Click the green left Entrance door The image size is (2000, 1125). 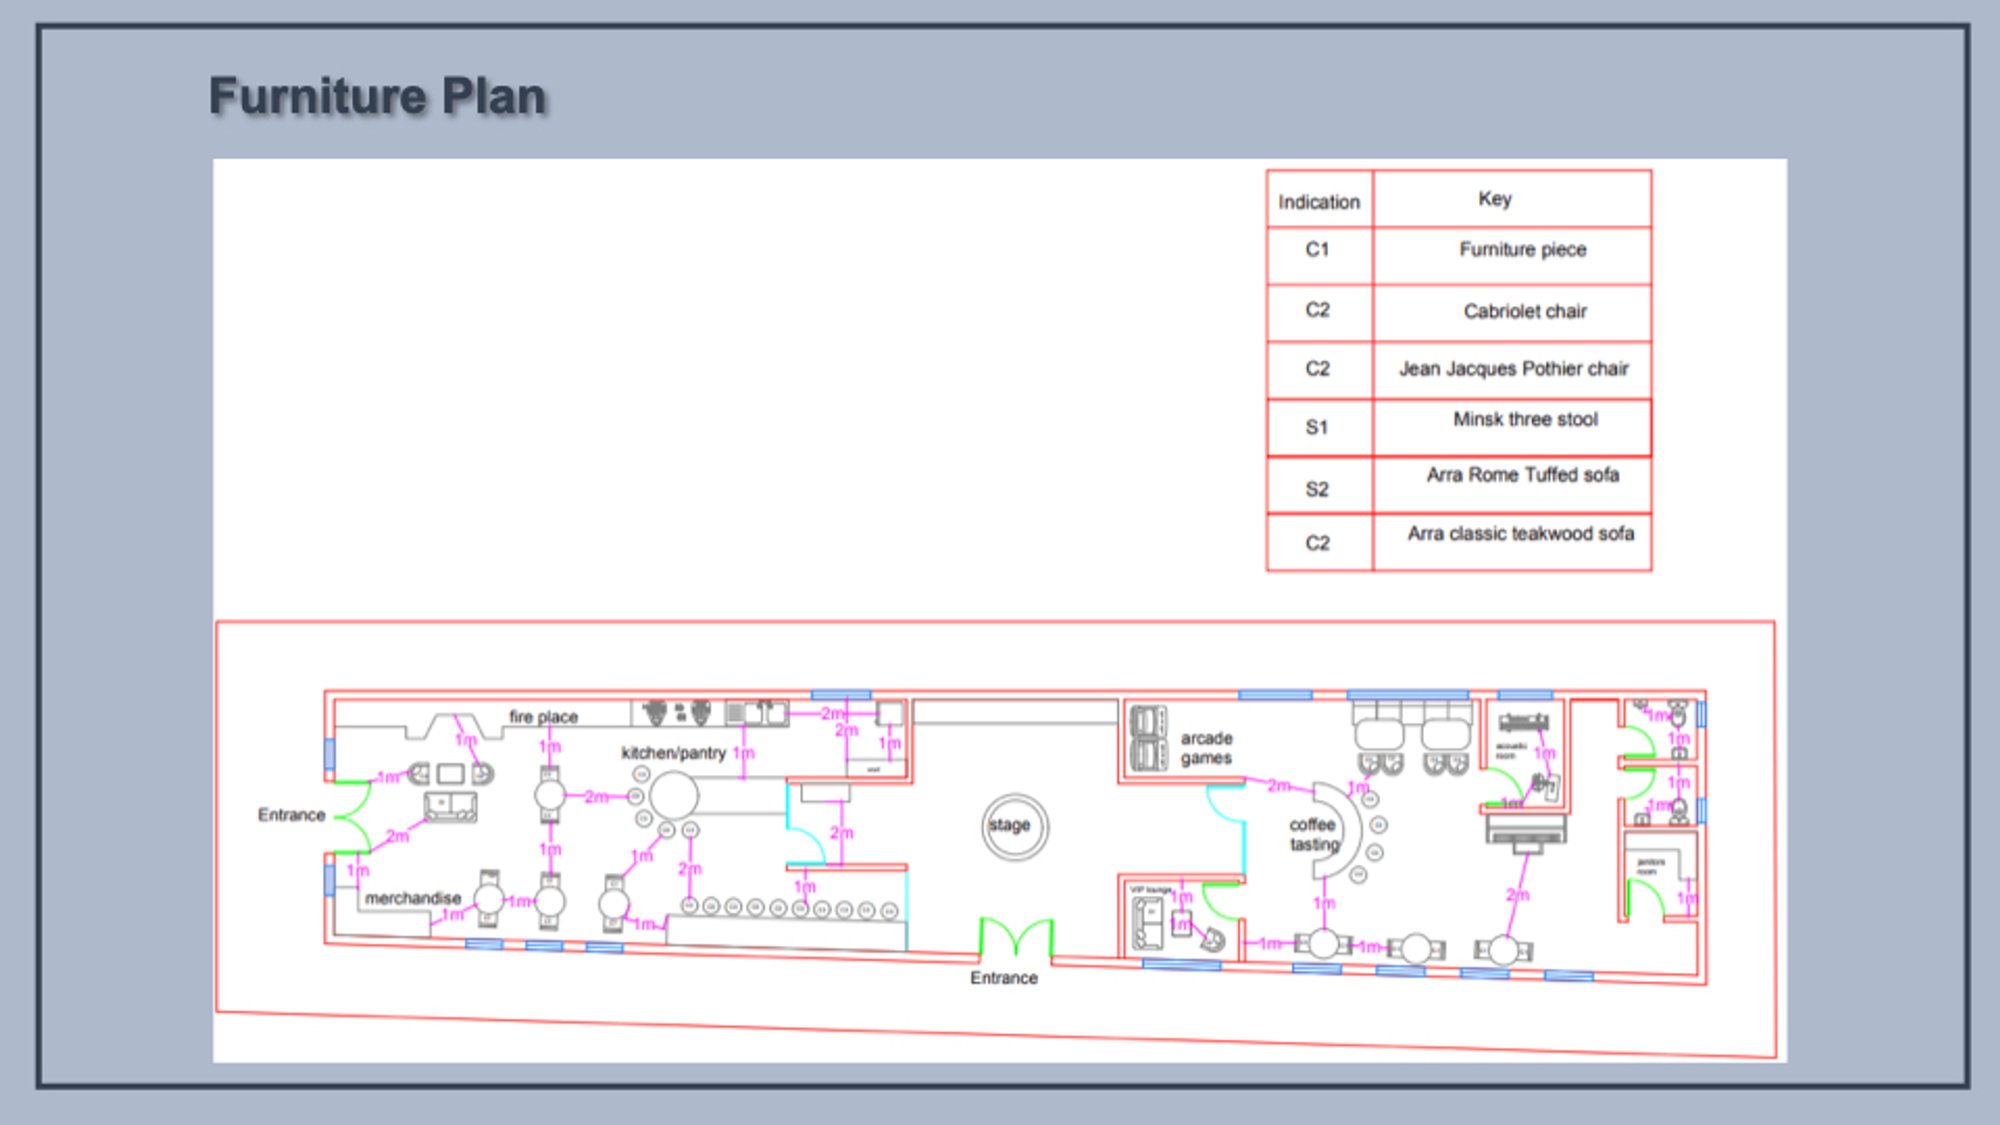352,817
